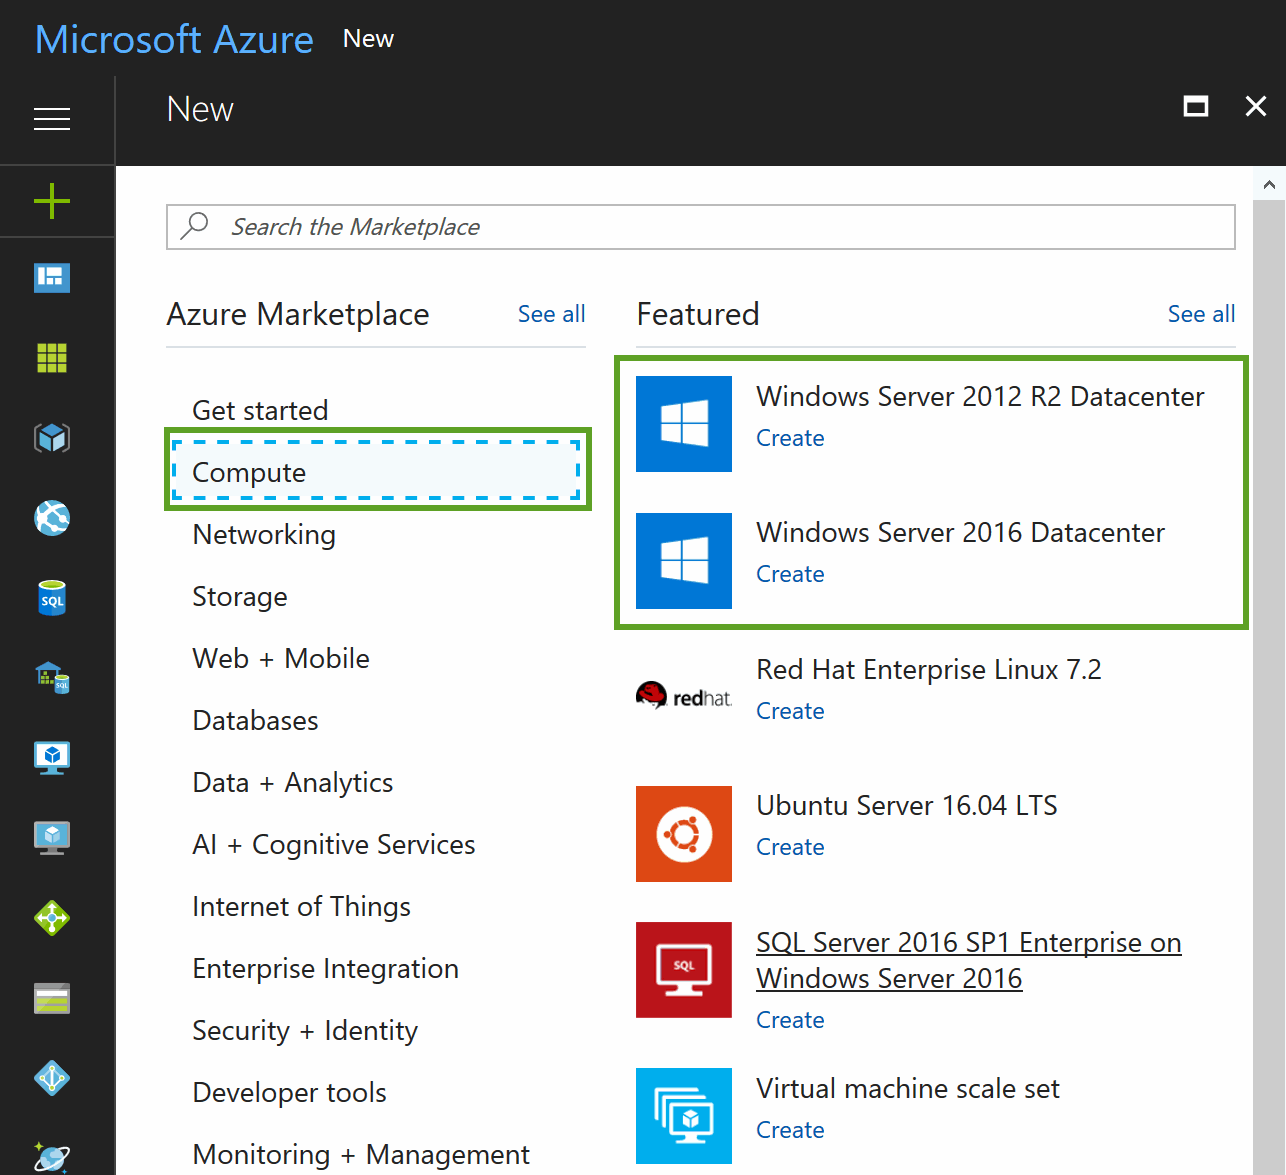This screenshot has height=1175, width=1286.
Task: Select Monitoring + Management category
Action: [361, 1154]
